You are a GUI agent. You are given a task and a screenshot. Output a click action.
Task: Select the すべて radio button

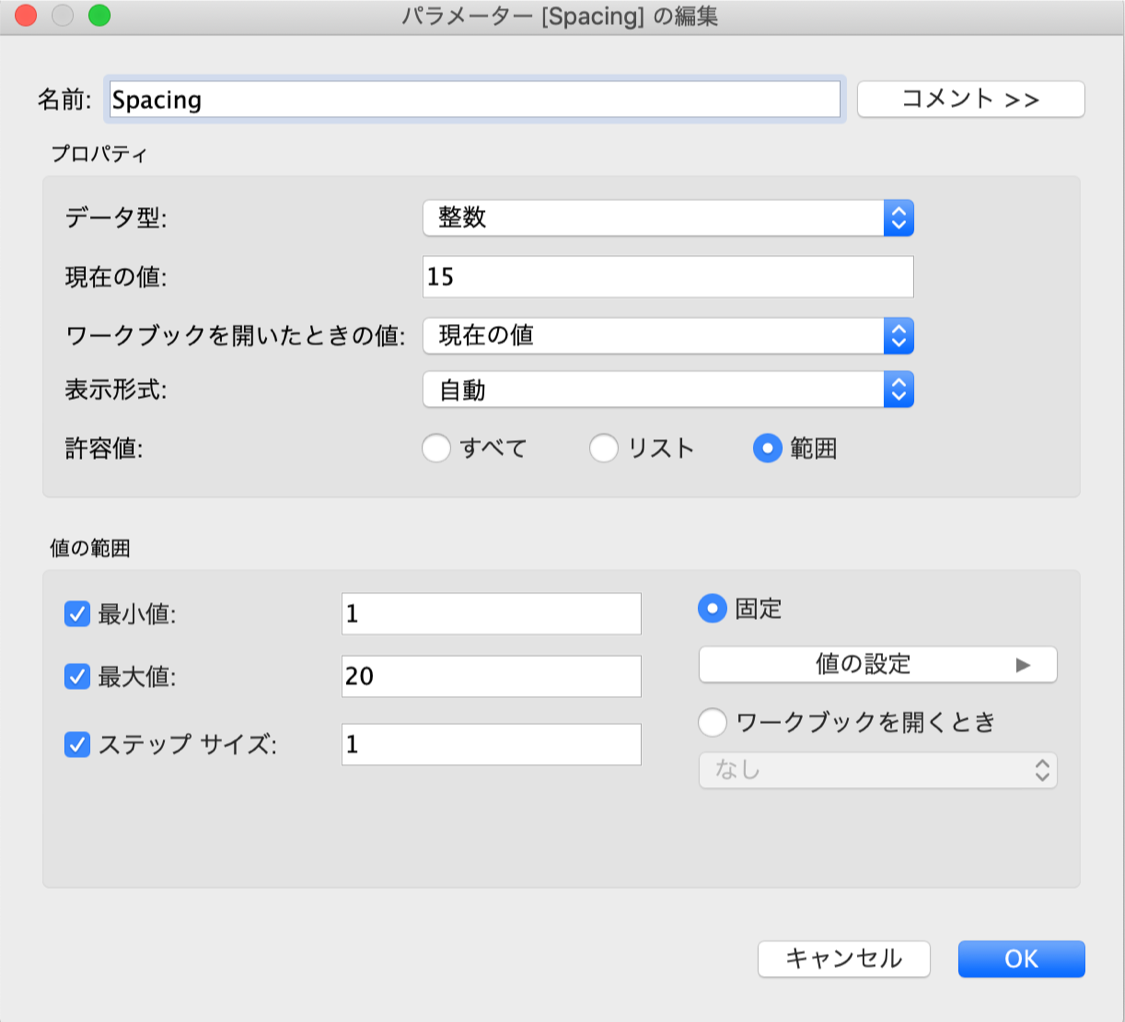(437, 449)
